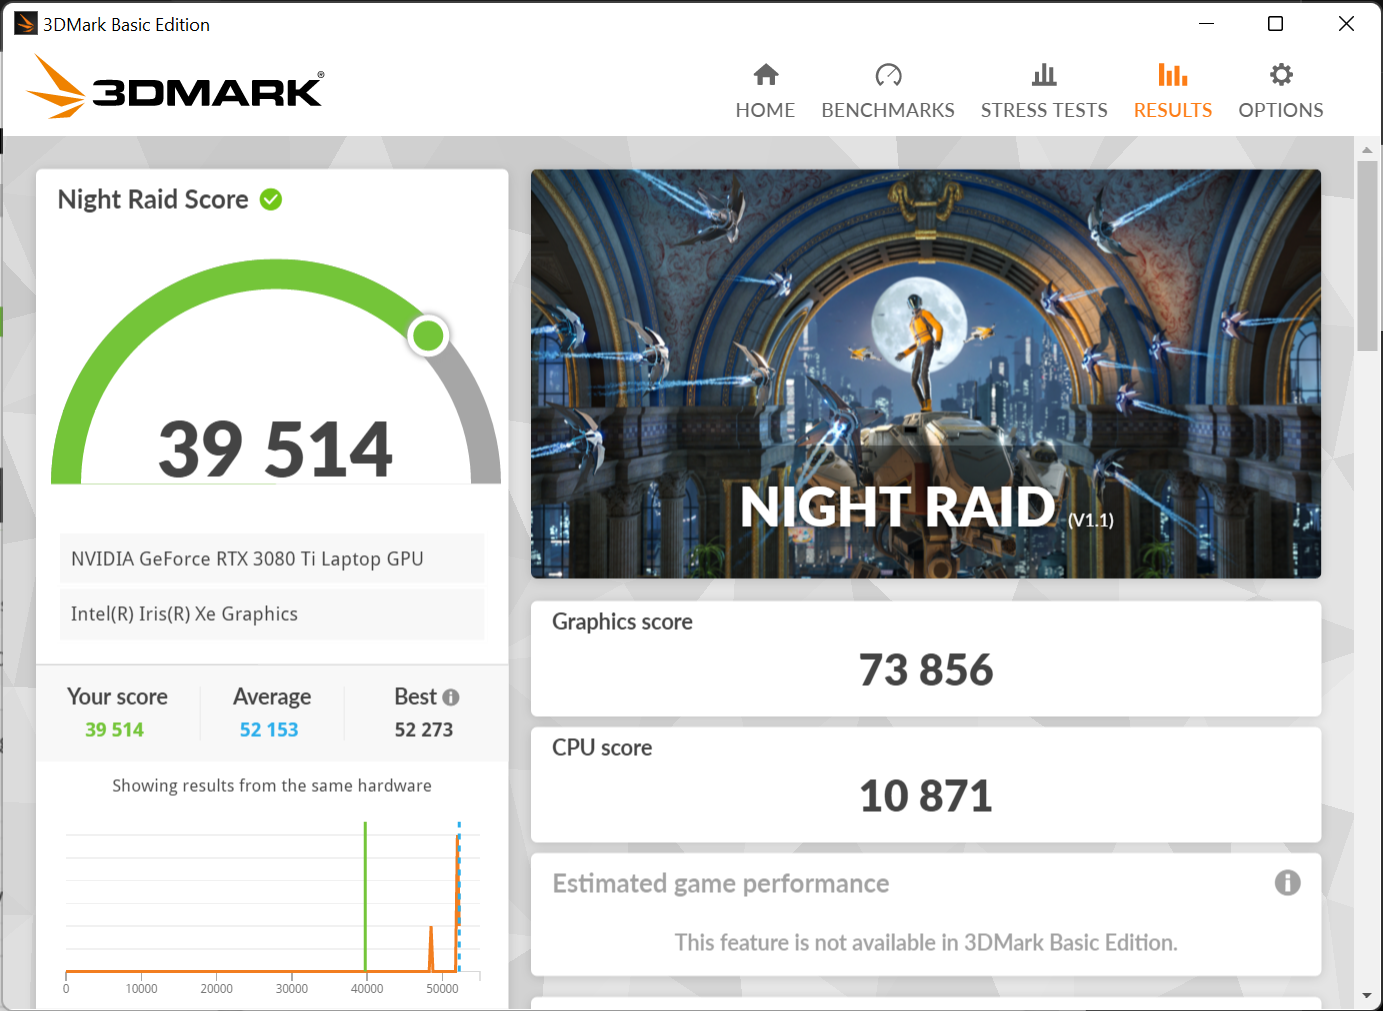Click the 3DMark title bar app icon

point(25,24)
